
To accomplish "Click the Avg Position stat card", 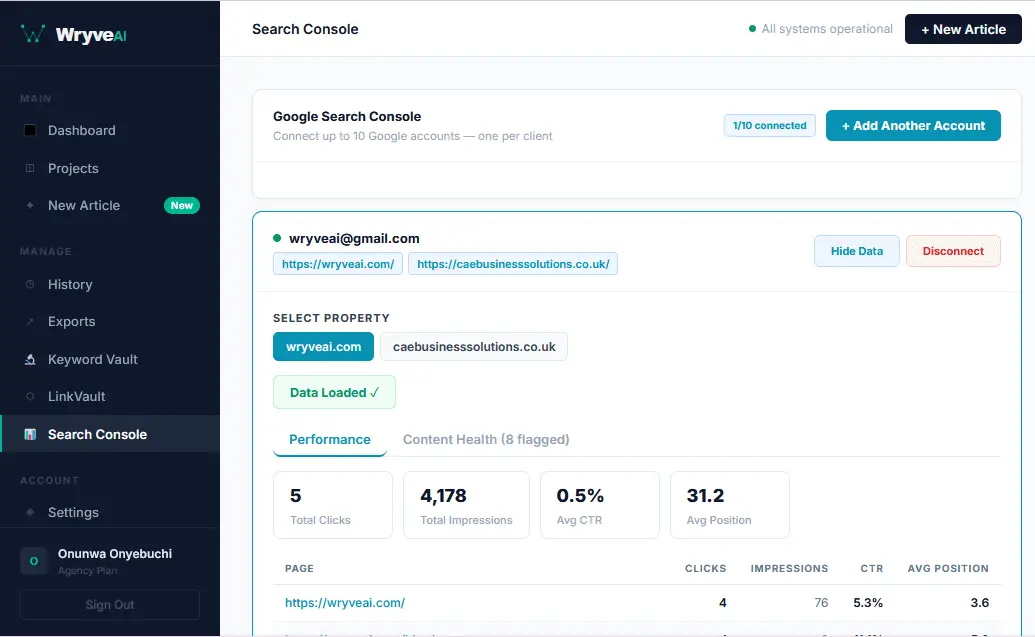I will 729,505.
